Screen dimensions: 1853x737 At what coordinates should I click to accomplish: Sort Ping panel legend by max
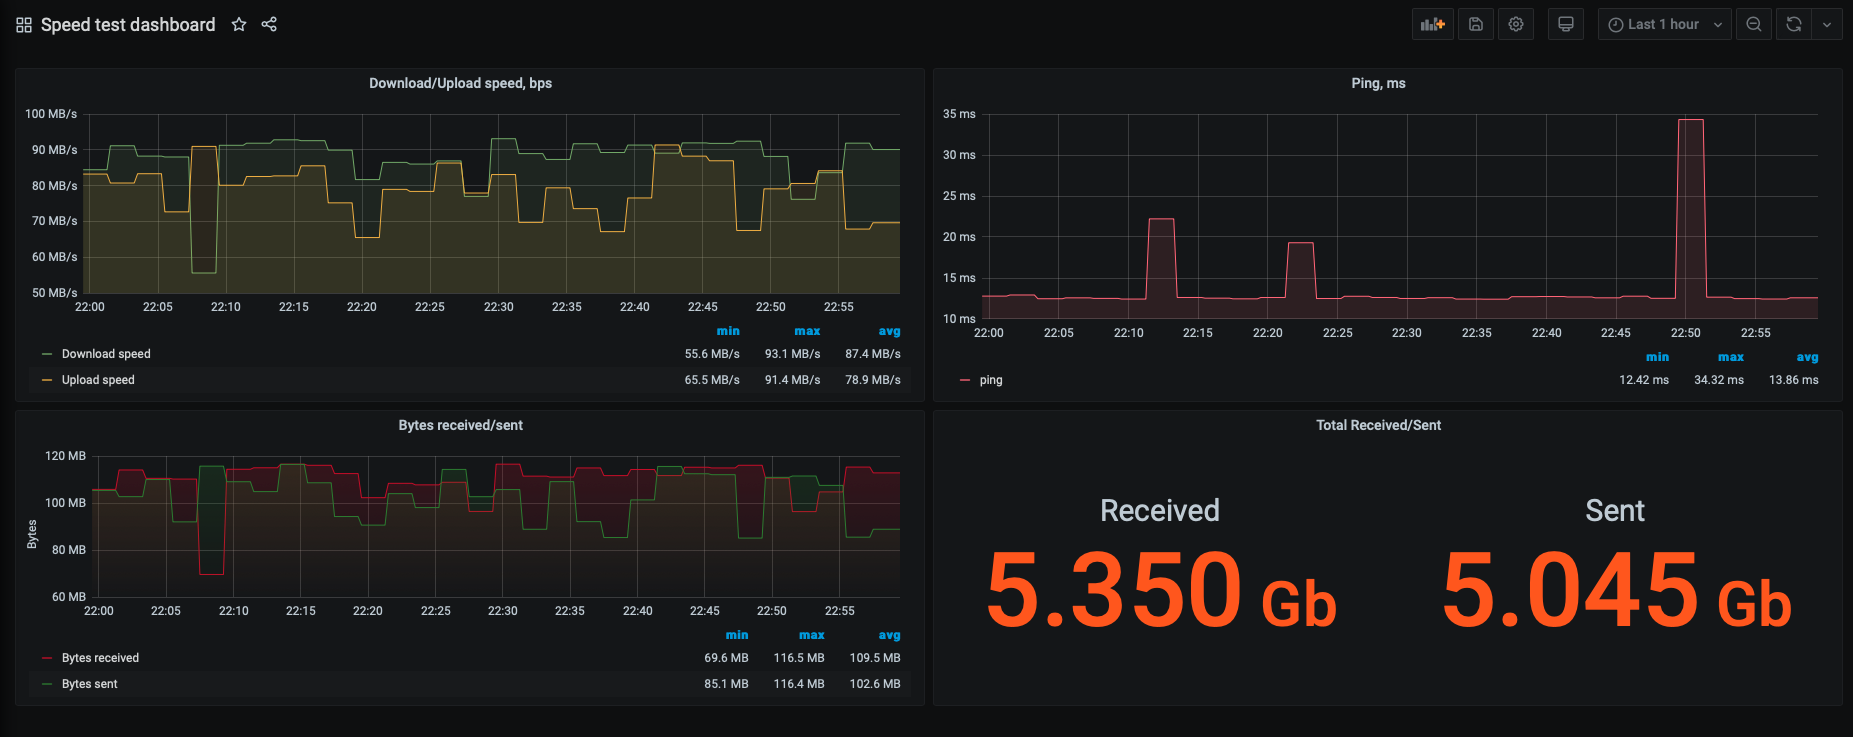[x=1731, y=357]
